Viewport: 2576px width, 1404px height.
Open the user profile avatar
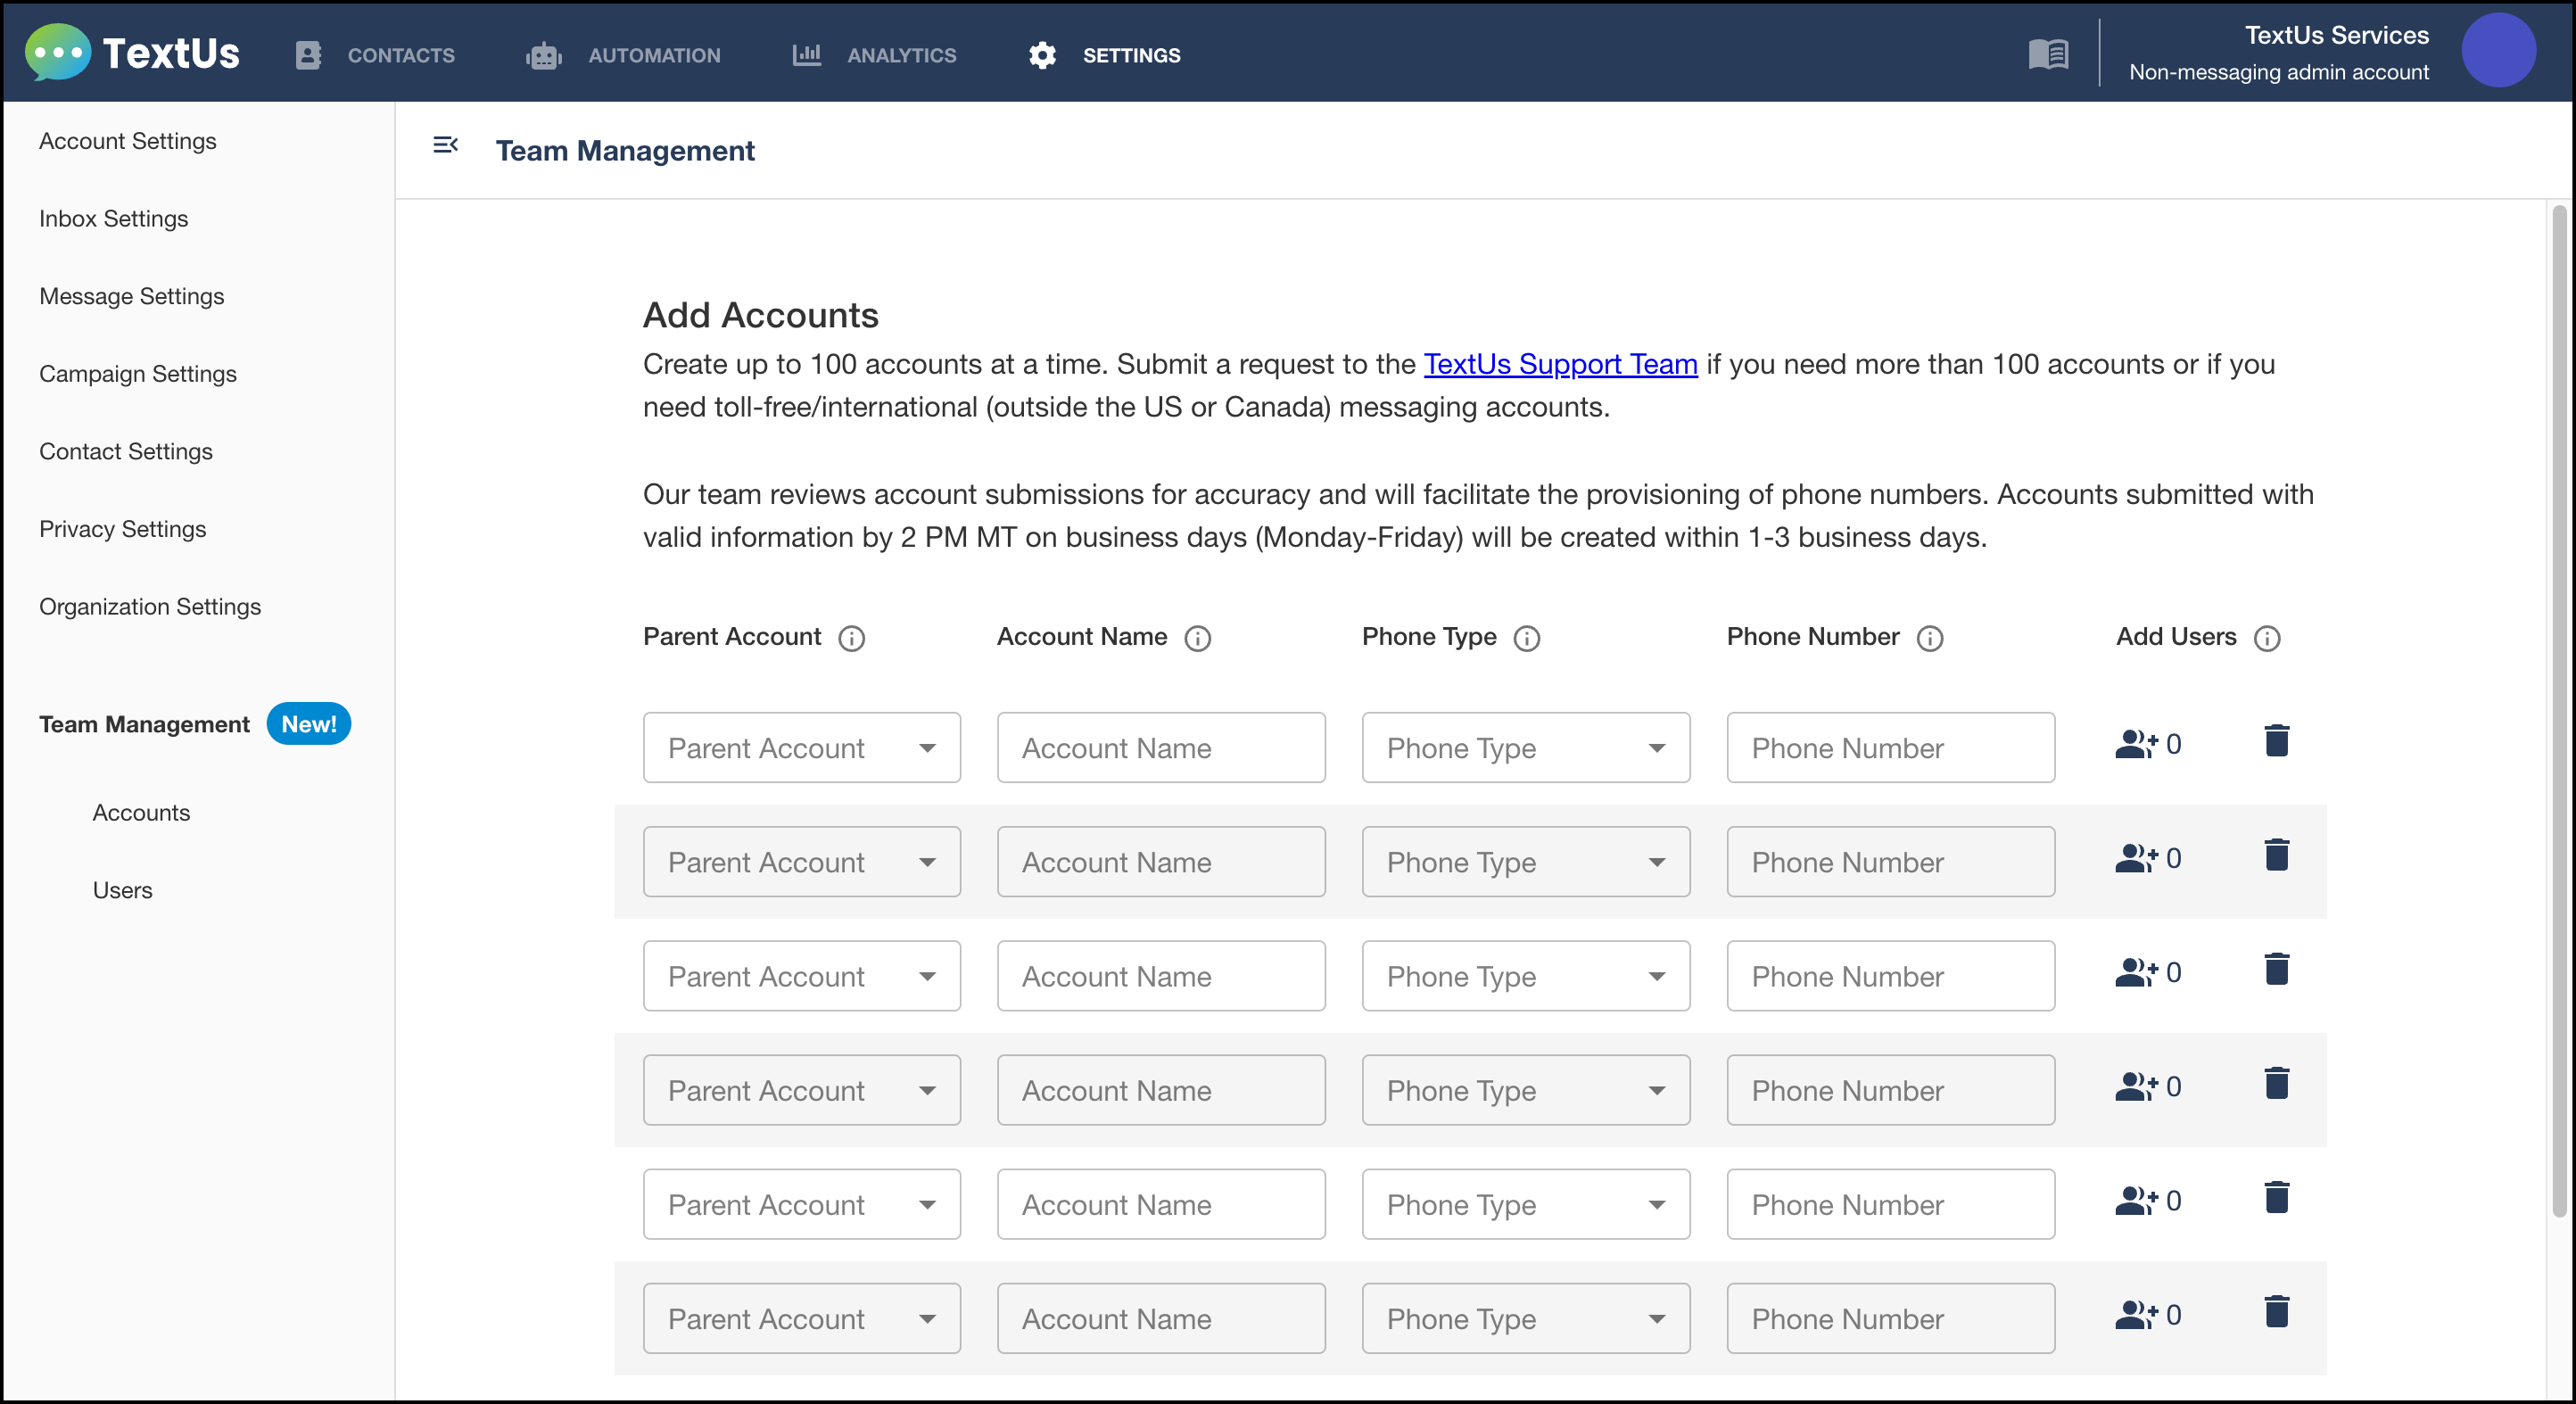pos(2497,51)
